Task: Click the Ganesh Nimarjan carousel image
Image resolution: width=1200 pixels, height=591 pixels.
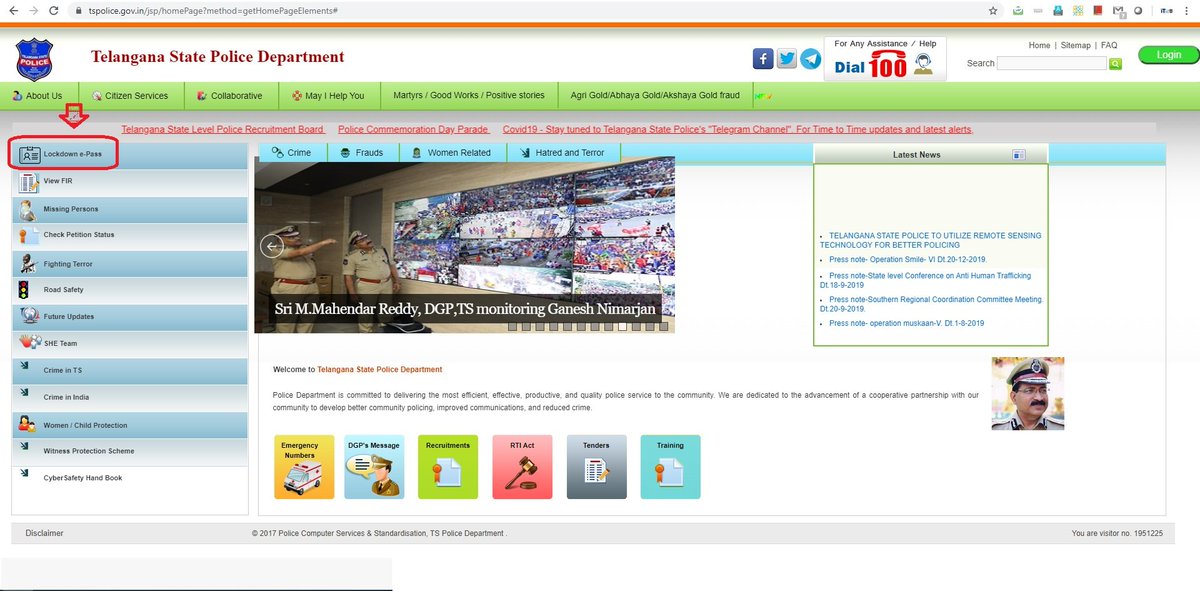Action: click(465, 244)
